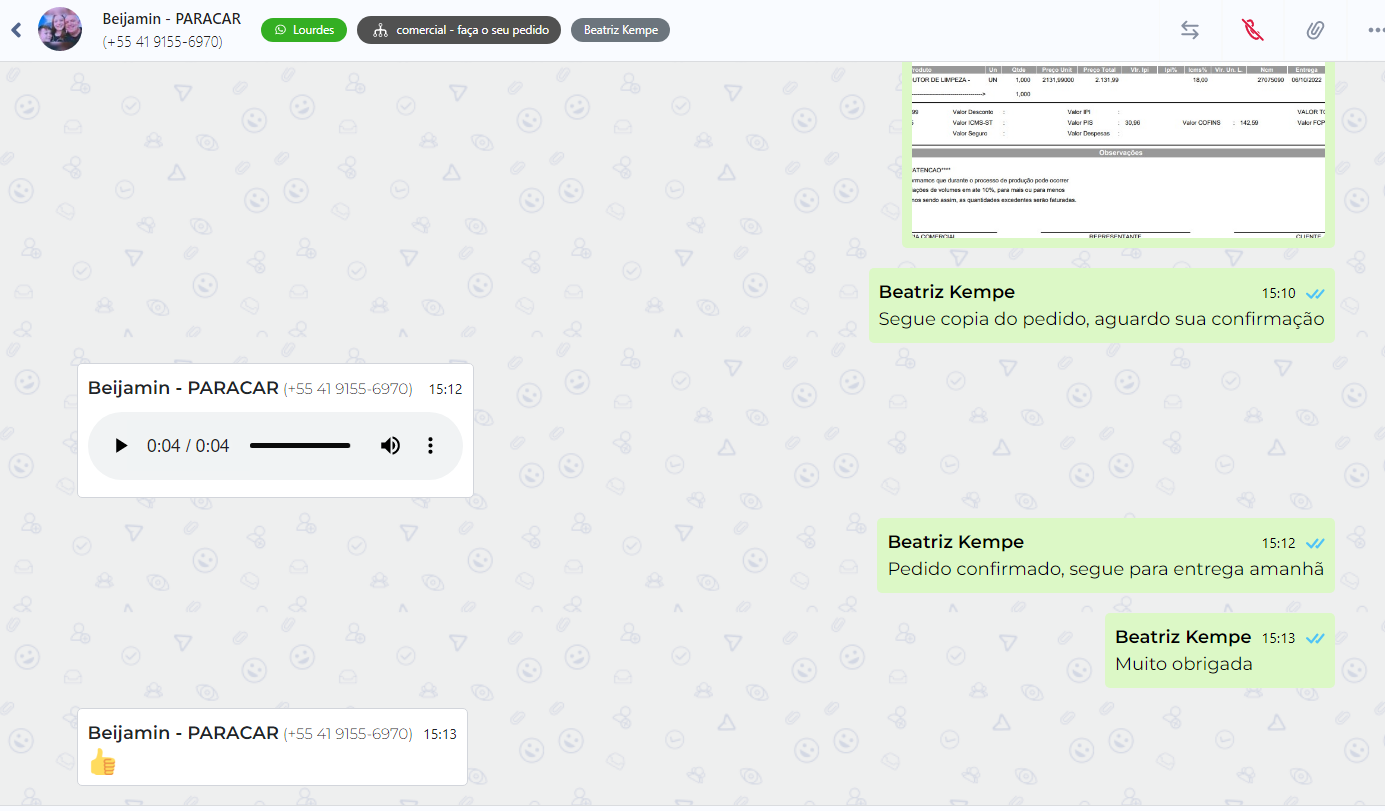Select the 'comercial - faça o seu pedido' tag

(x=459, y=30)
